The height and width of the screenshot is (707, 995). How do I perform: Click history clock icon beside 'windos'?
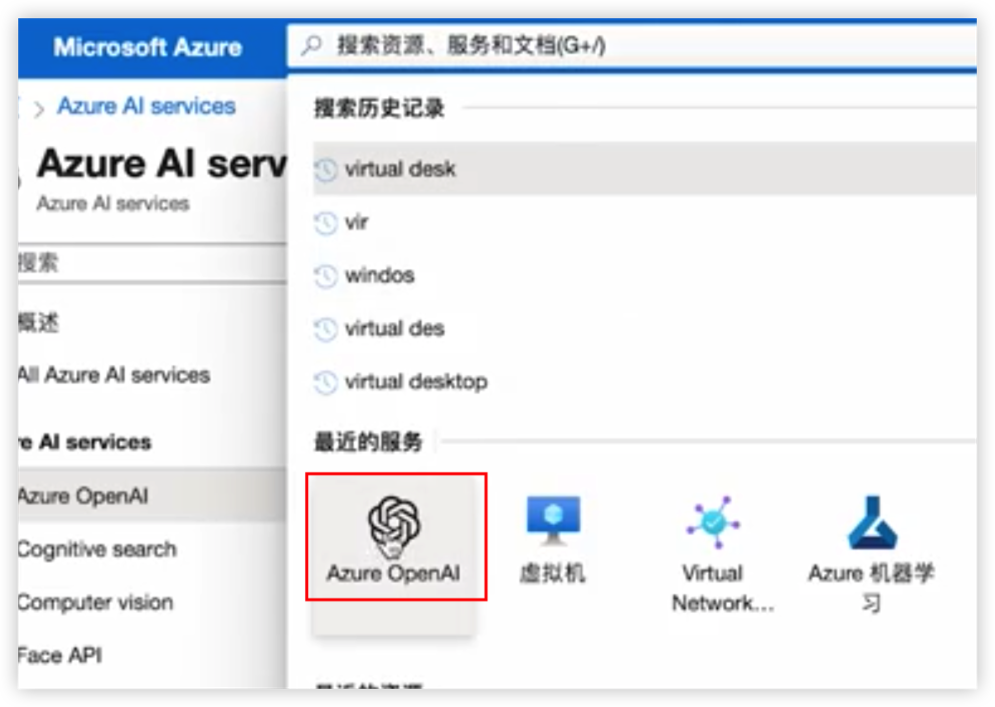pos(326,276)
